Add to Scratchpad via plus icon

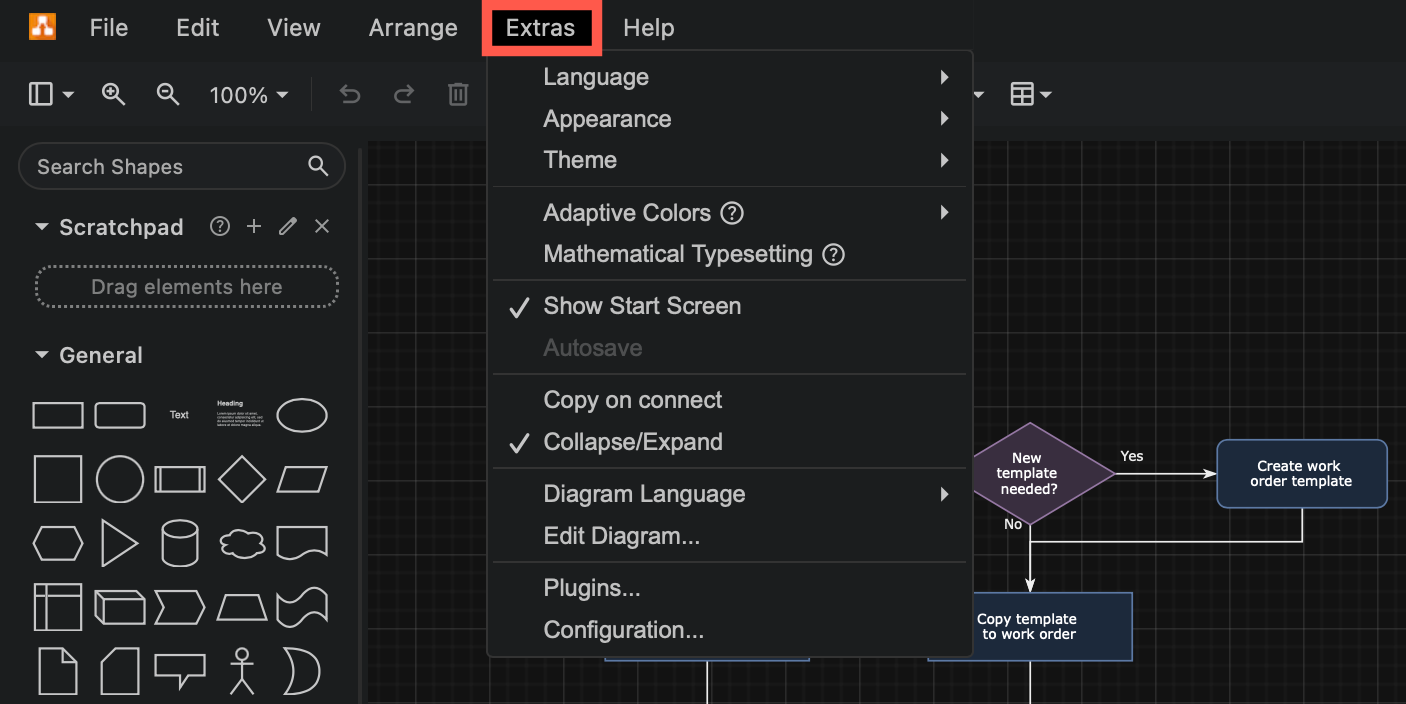point(253,226)
